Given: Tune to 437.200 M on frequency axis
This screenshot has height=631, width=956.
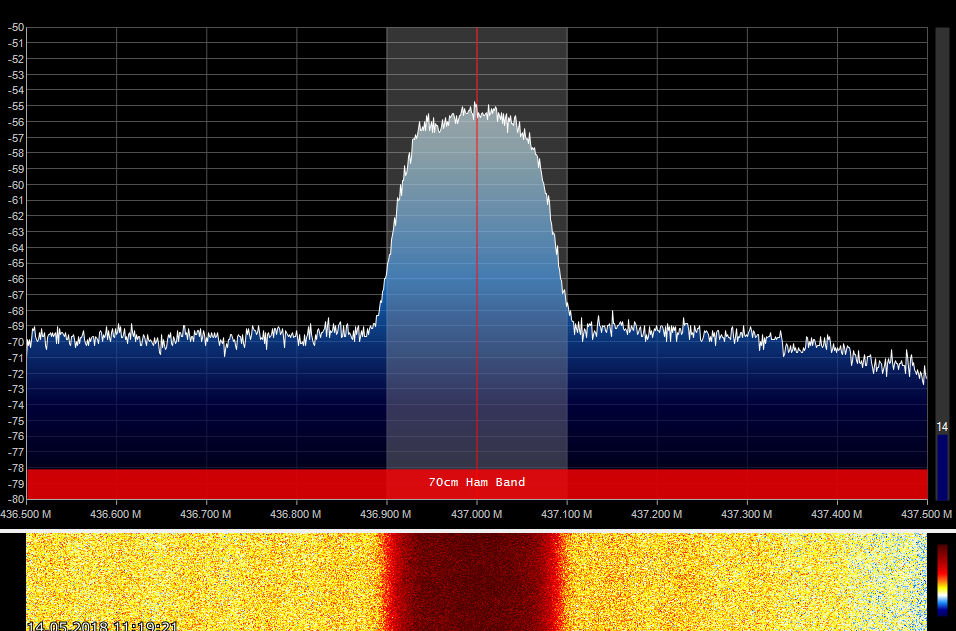Looking at the screenshot, I should click(657, 513).
